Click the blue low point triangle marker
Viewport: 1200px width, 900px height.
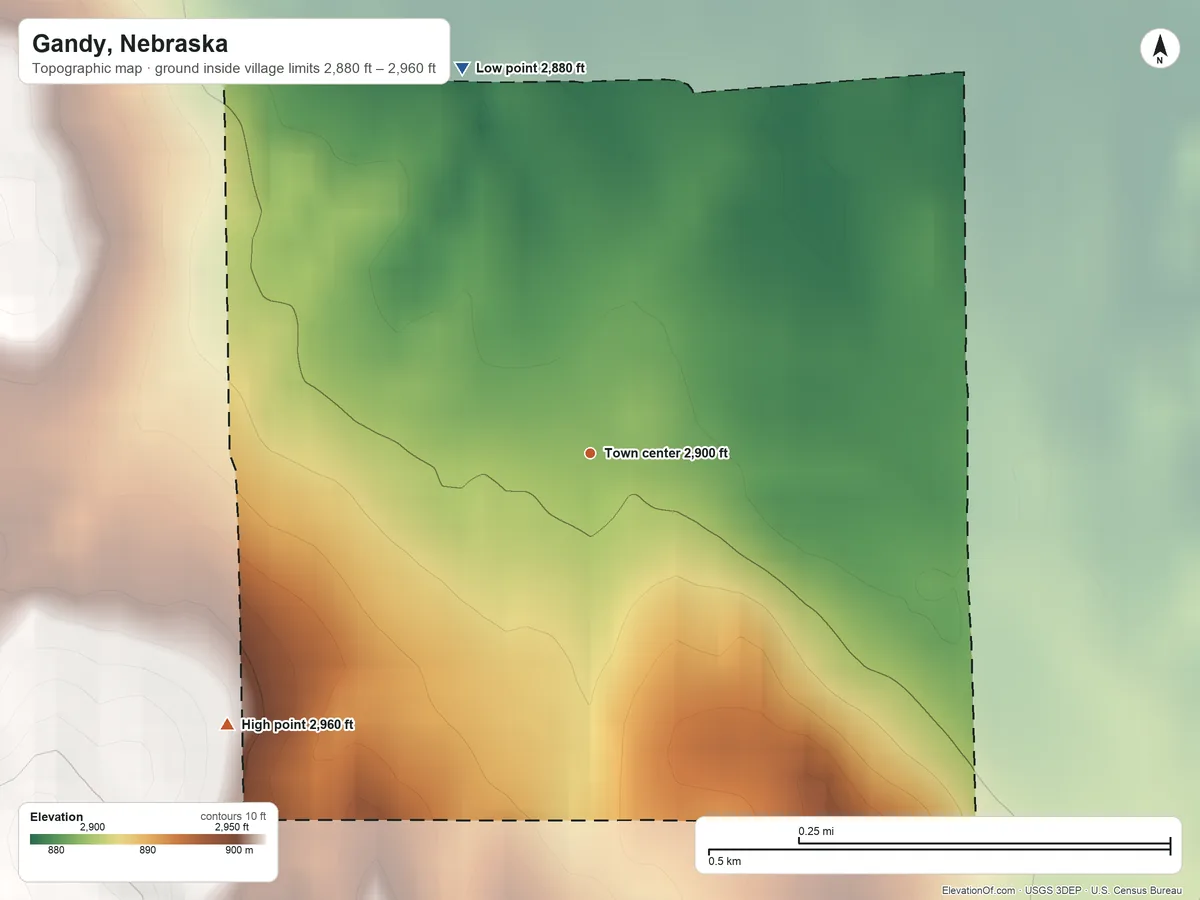(462, 68)
